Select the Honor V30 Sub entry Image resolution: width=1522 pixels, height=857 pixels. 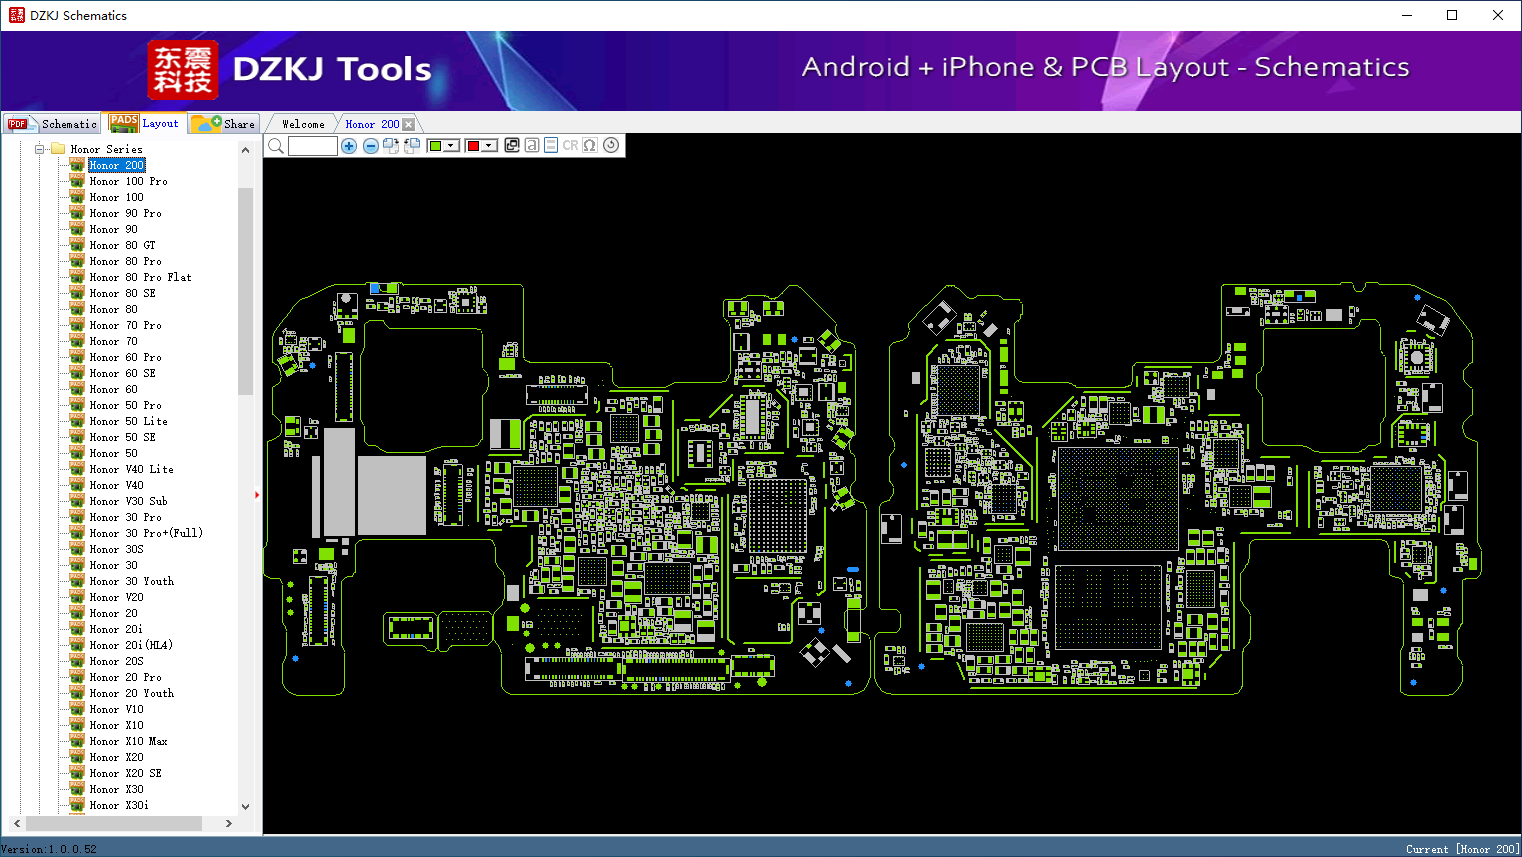click(x=128, y=501)
